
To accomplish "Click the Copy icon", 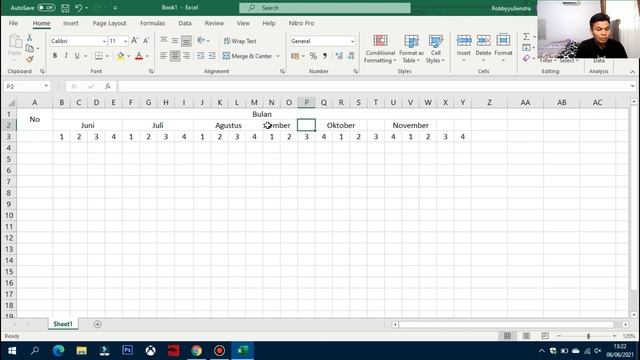I will (x=29, y=48).
